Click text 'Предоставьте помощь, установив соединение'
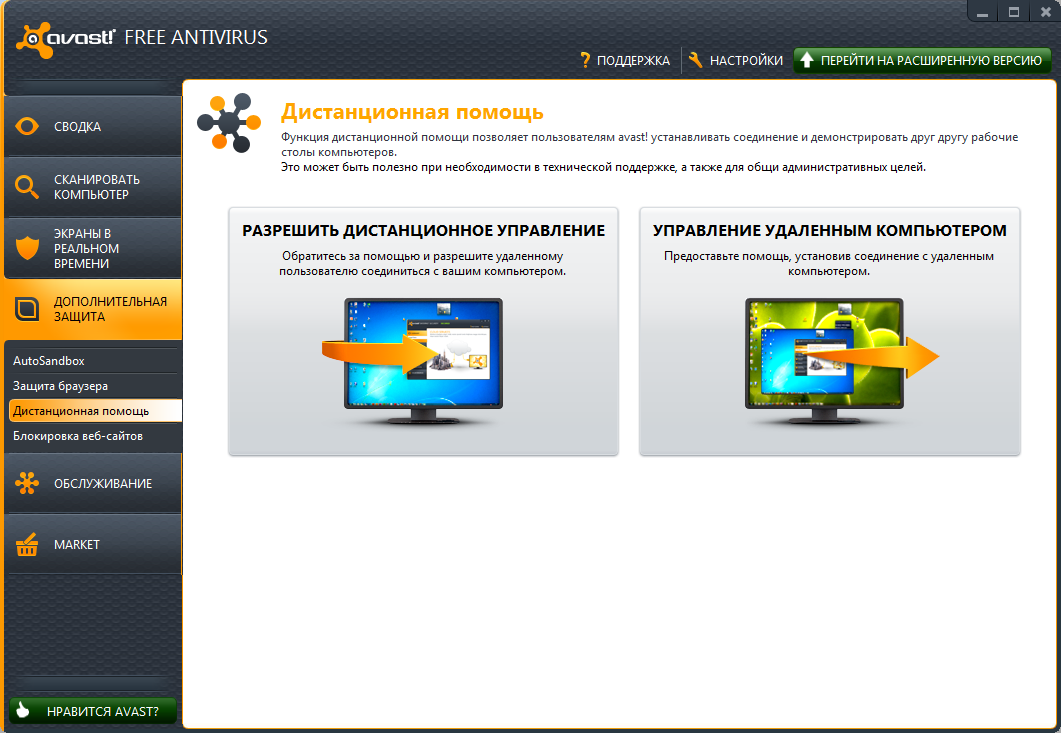This screenshot has height=733, width=1061. point(790,256)
